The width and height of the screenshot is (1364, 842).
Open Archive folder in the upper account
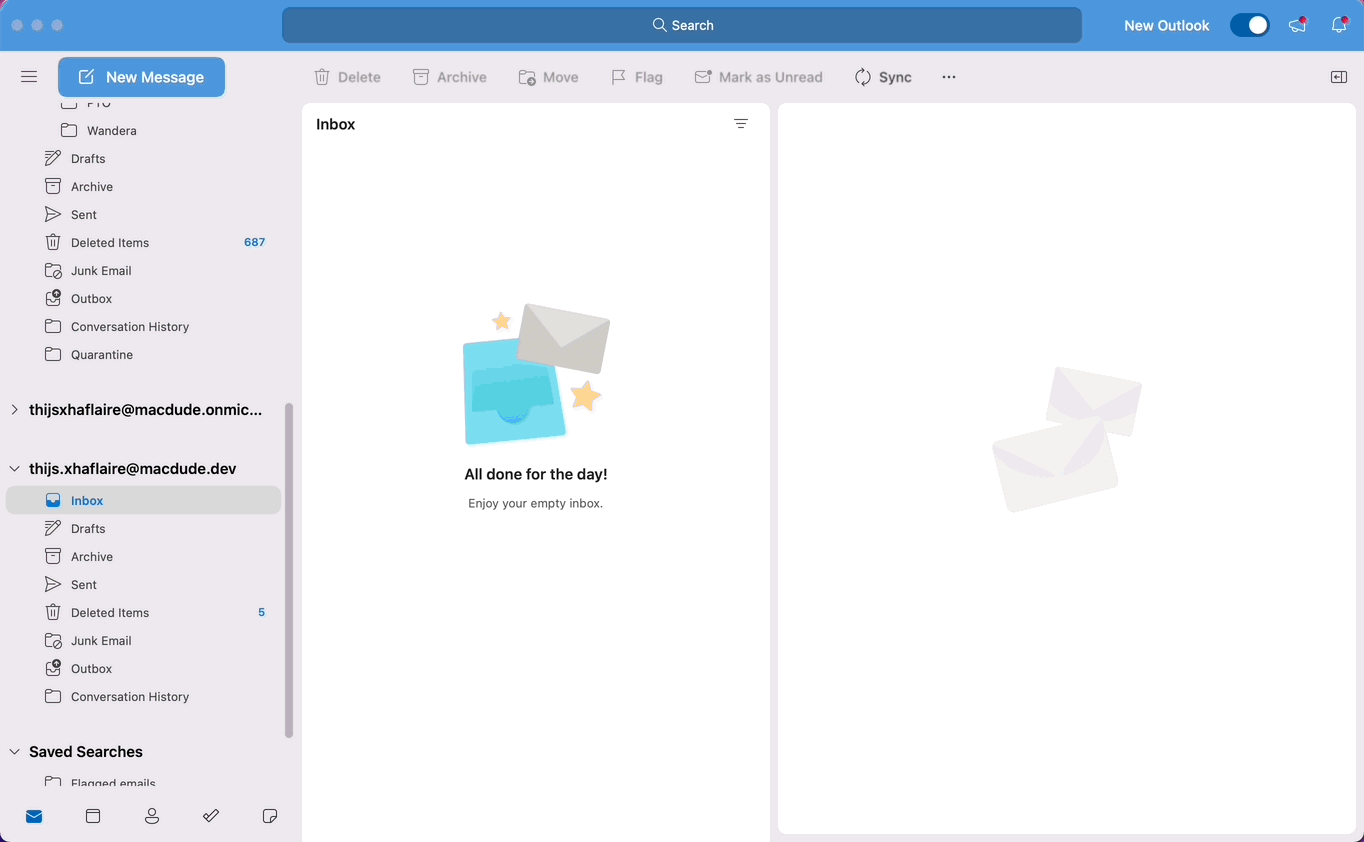pyautogui.click(x=143, y=187)
